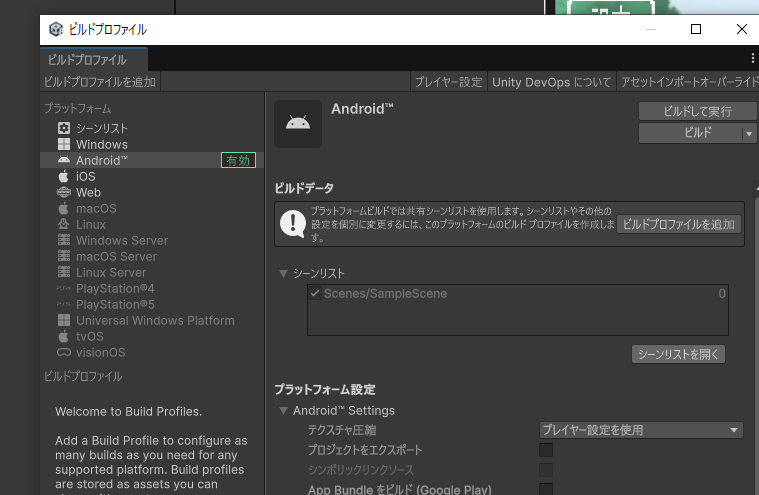759x495 pixels.
Task: Select the Windows Server platform row
Action: 152,240
